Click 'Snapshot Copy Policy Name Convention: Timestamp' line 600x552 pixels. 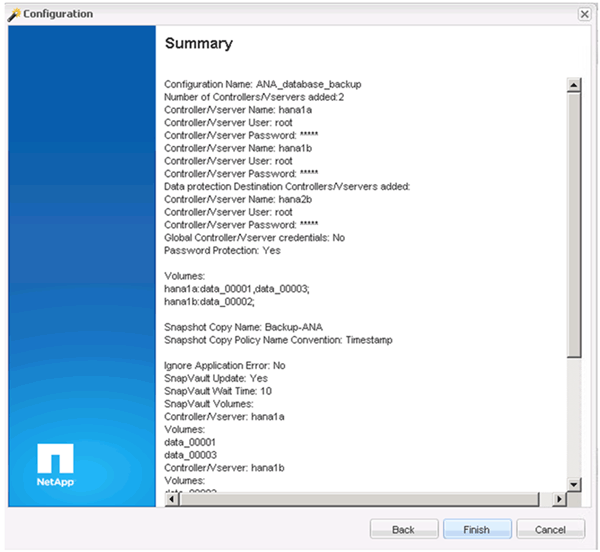[278, 340]
